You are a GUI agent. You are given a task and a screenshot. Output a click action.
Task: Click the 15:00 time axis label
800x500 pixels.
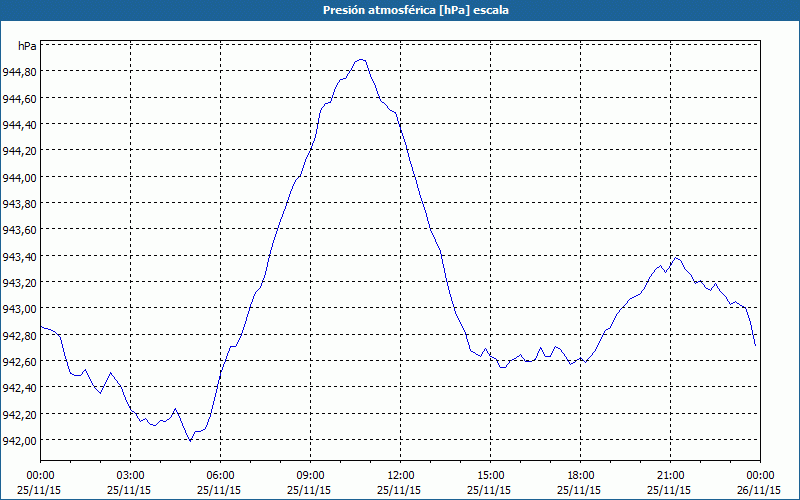coord(490,476)
